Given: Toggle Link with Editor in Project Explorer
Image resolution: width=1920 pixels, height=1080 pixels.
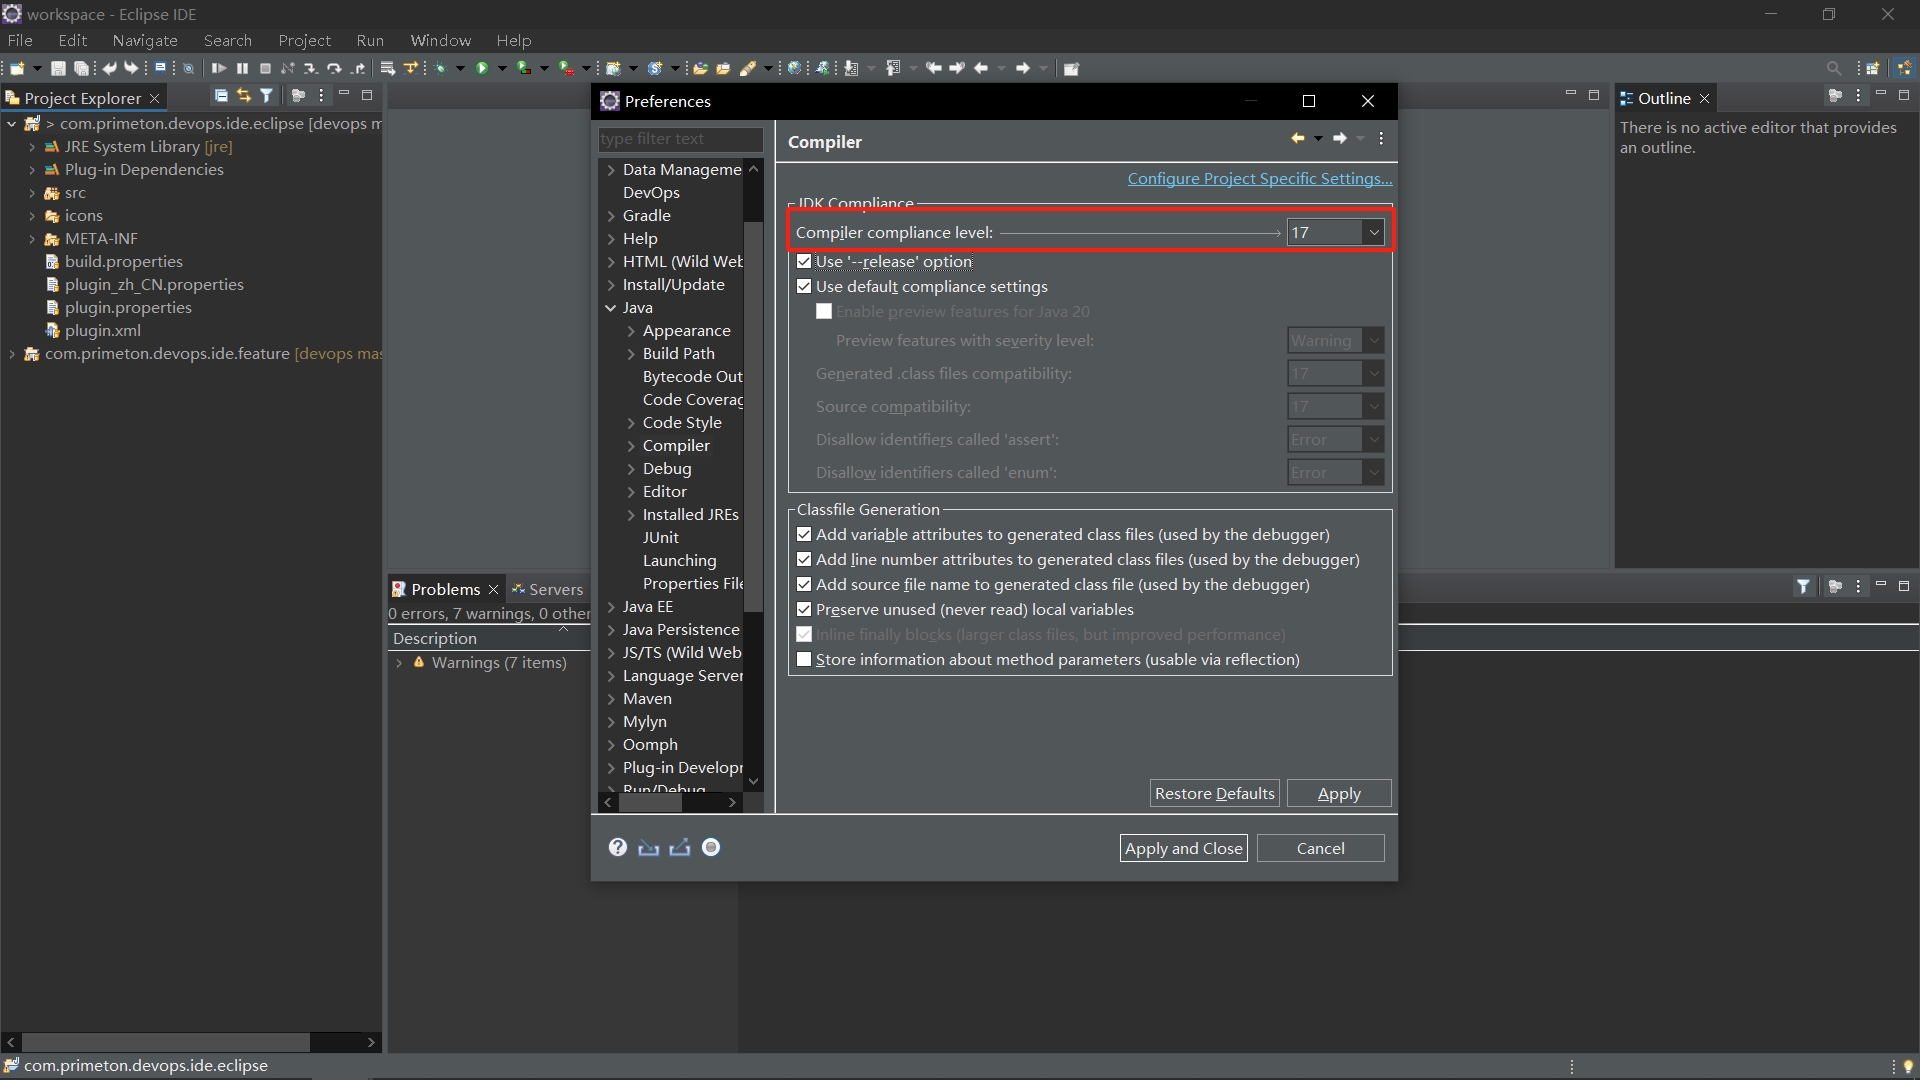Looking at the screenshot, I should [243, 95].
